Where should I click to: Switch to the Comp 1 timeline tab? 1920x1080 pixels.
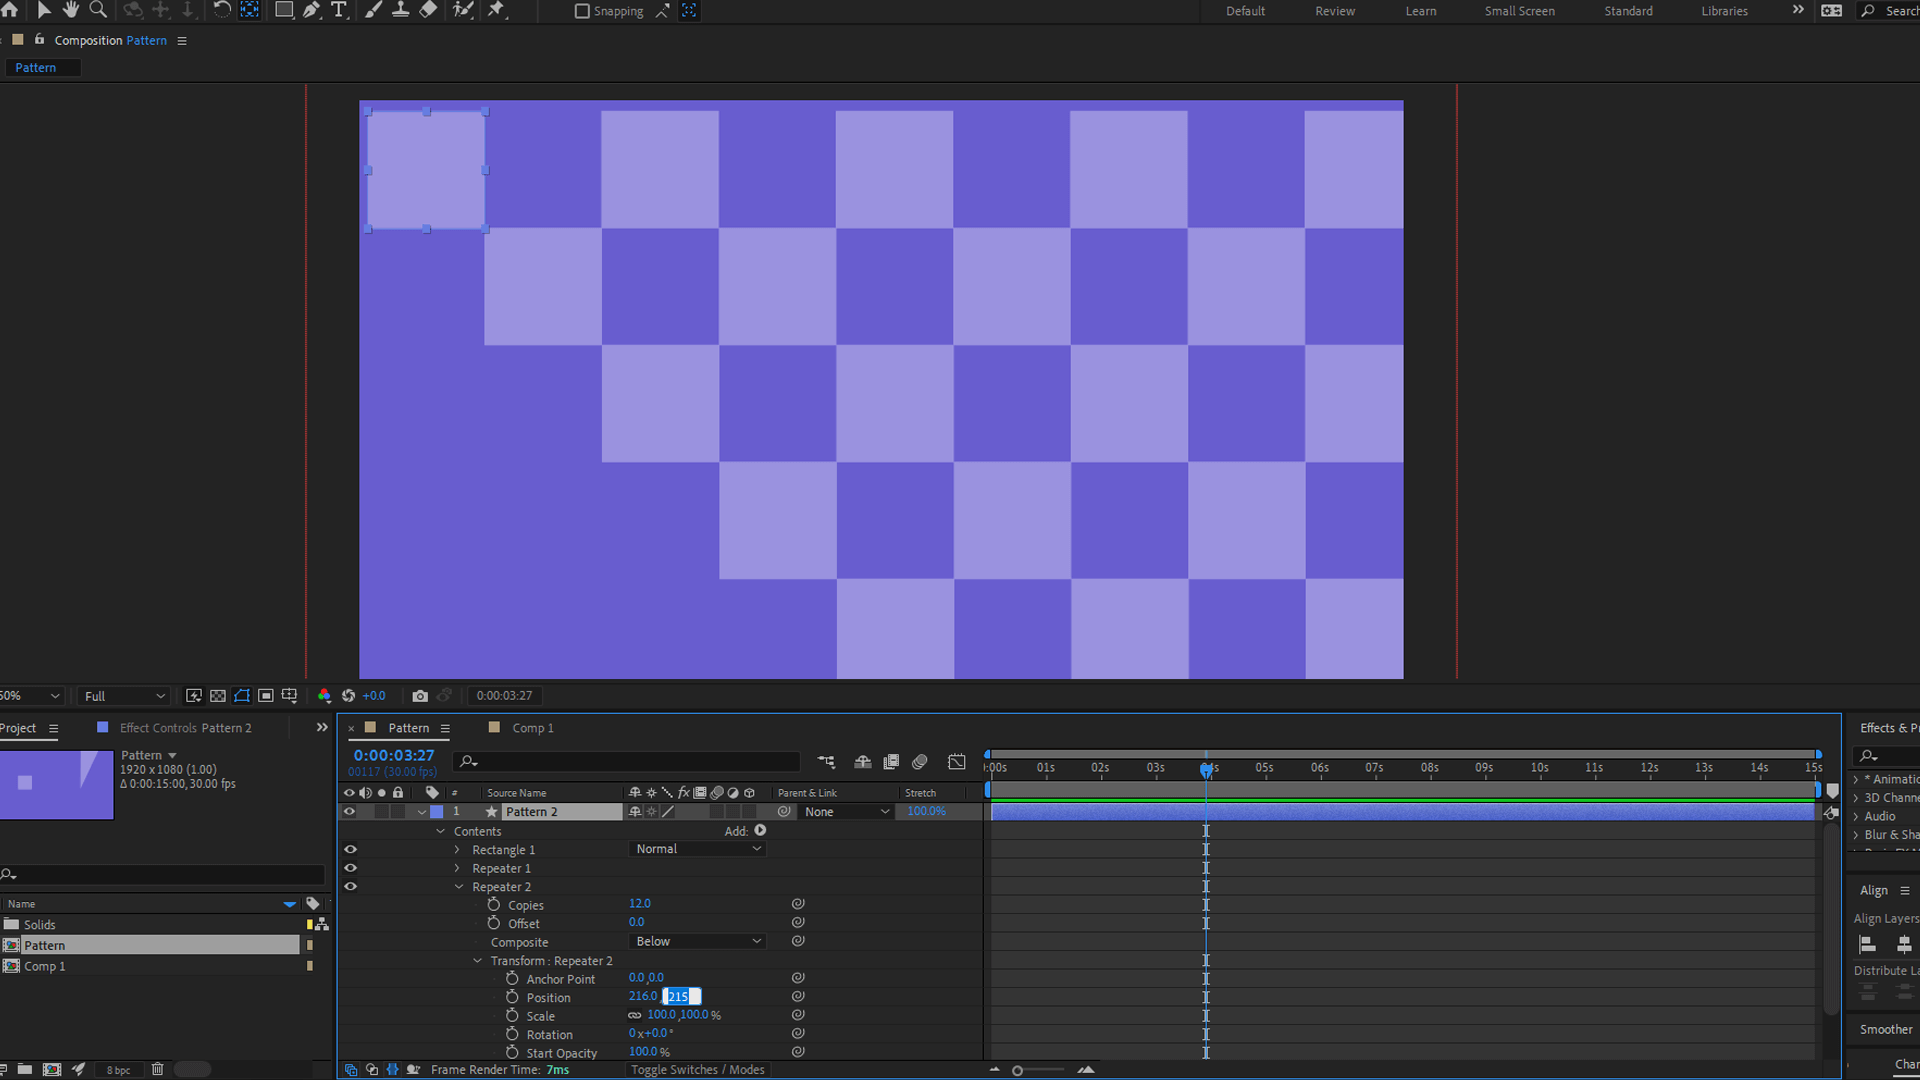click(x=532, y=727)
